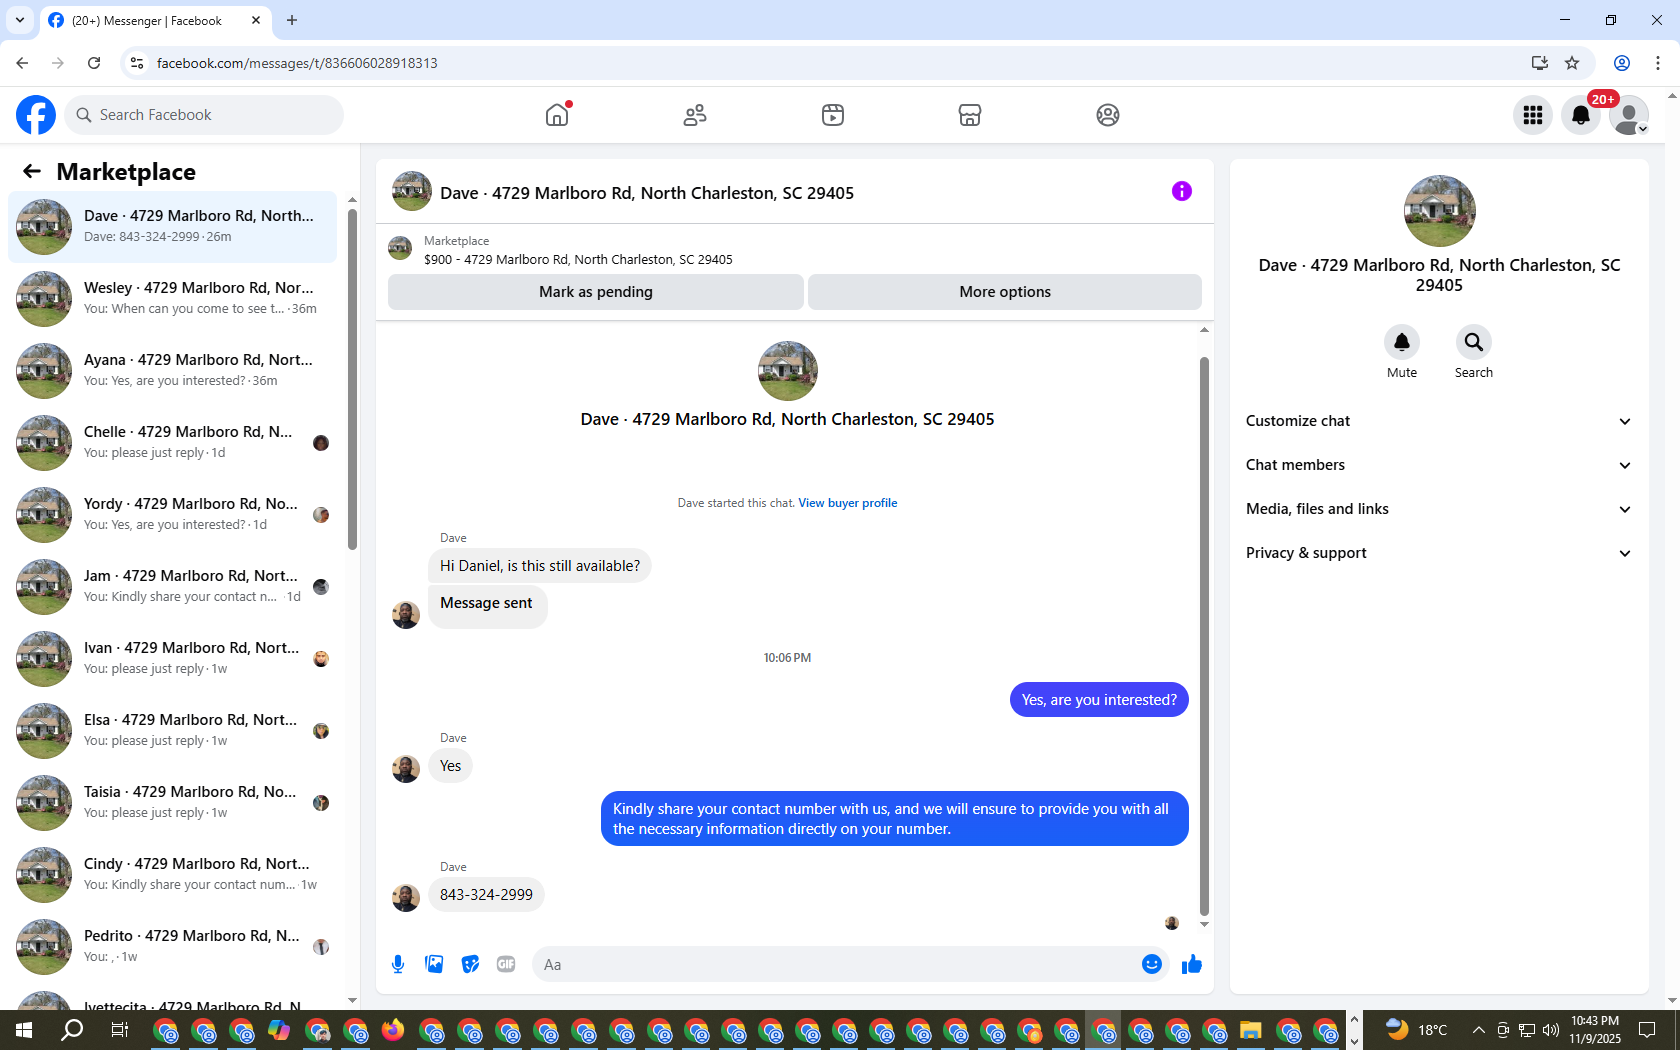Screen dimensions: 1680x1050
Task: Mark the listing as pending
Action: 596,292
